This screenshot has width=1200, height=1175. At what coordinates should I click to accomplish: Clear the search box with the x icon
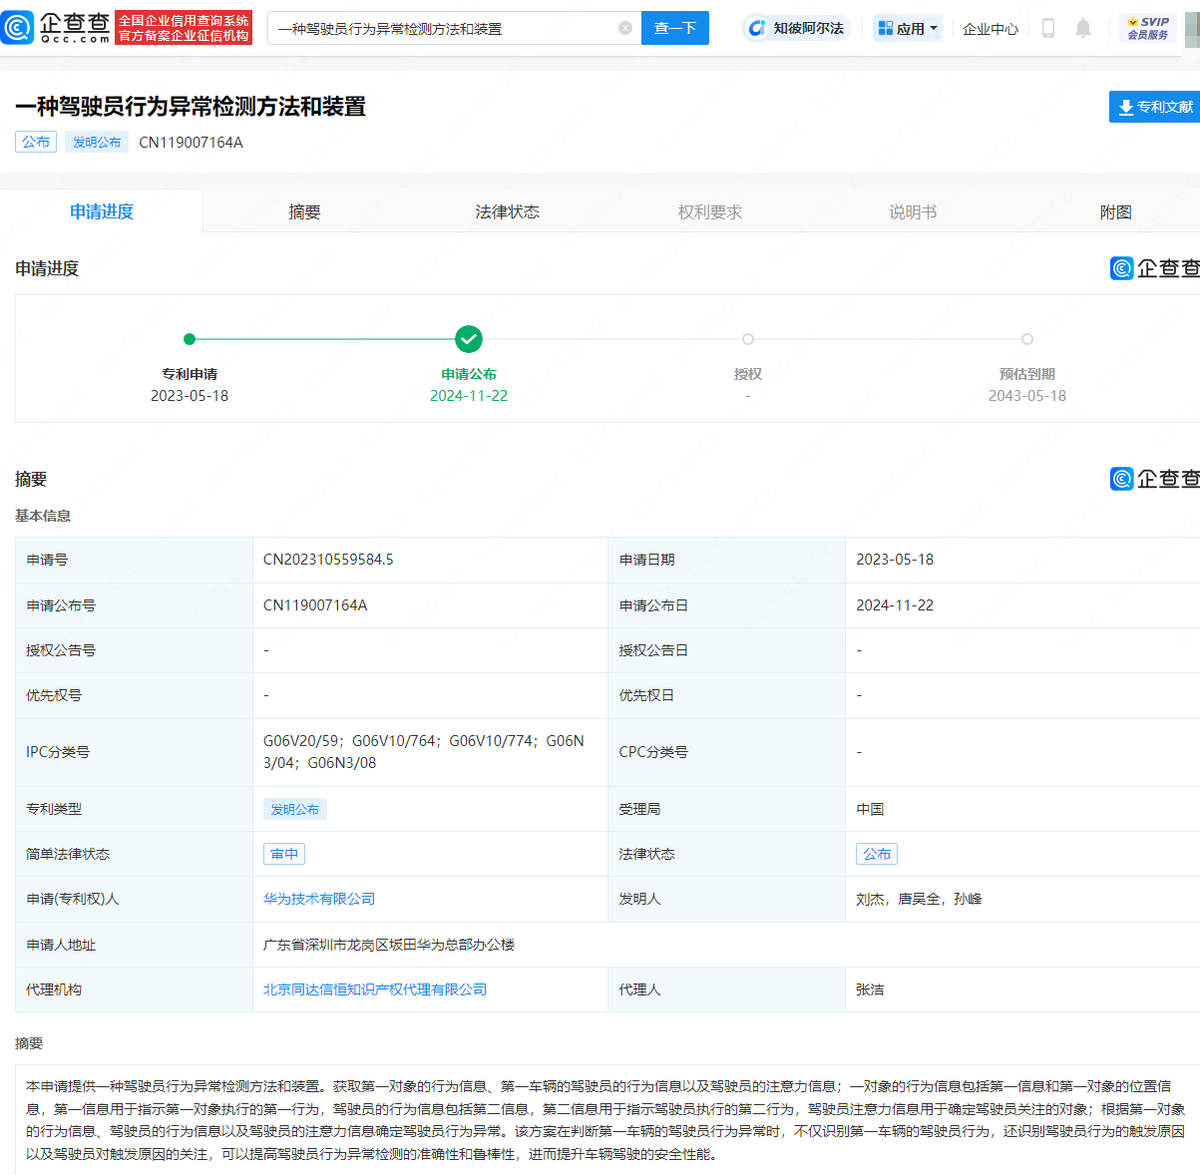point(625,28)
